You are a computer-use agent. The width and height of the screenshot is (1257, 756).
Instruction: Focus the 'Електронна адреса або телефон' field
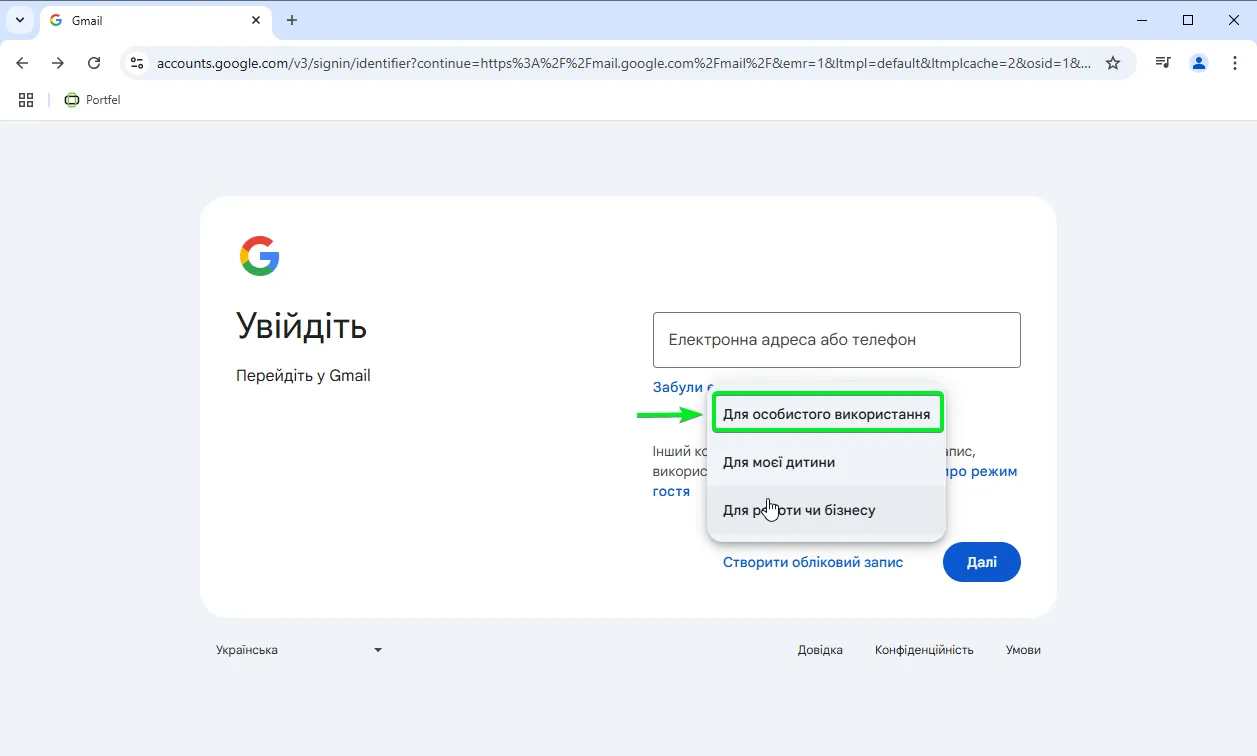point(837,340)
